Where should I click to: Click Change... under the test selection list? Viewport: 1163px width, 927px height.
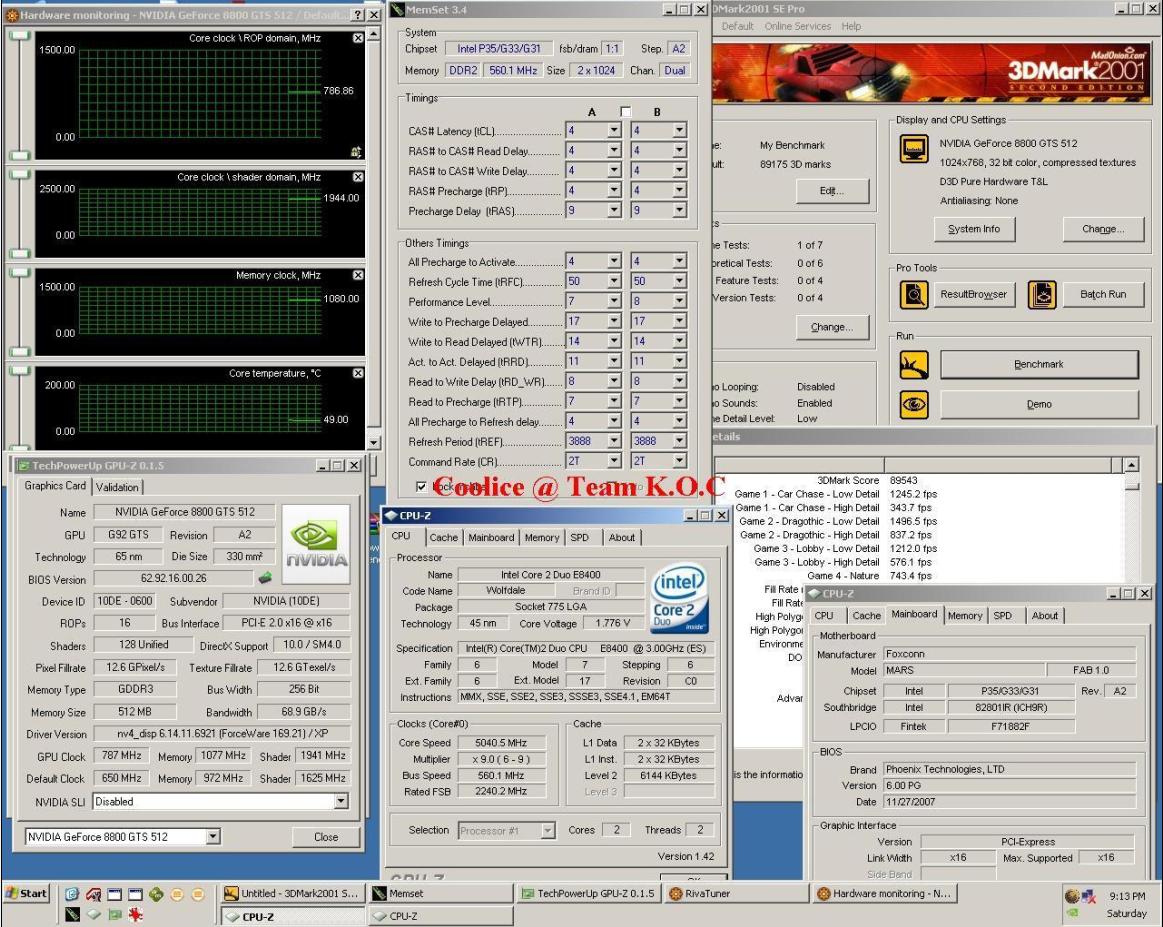[831, 327]
